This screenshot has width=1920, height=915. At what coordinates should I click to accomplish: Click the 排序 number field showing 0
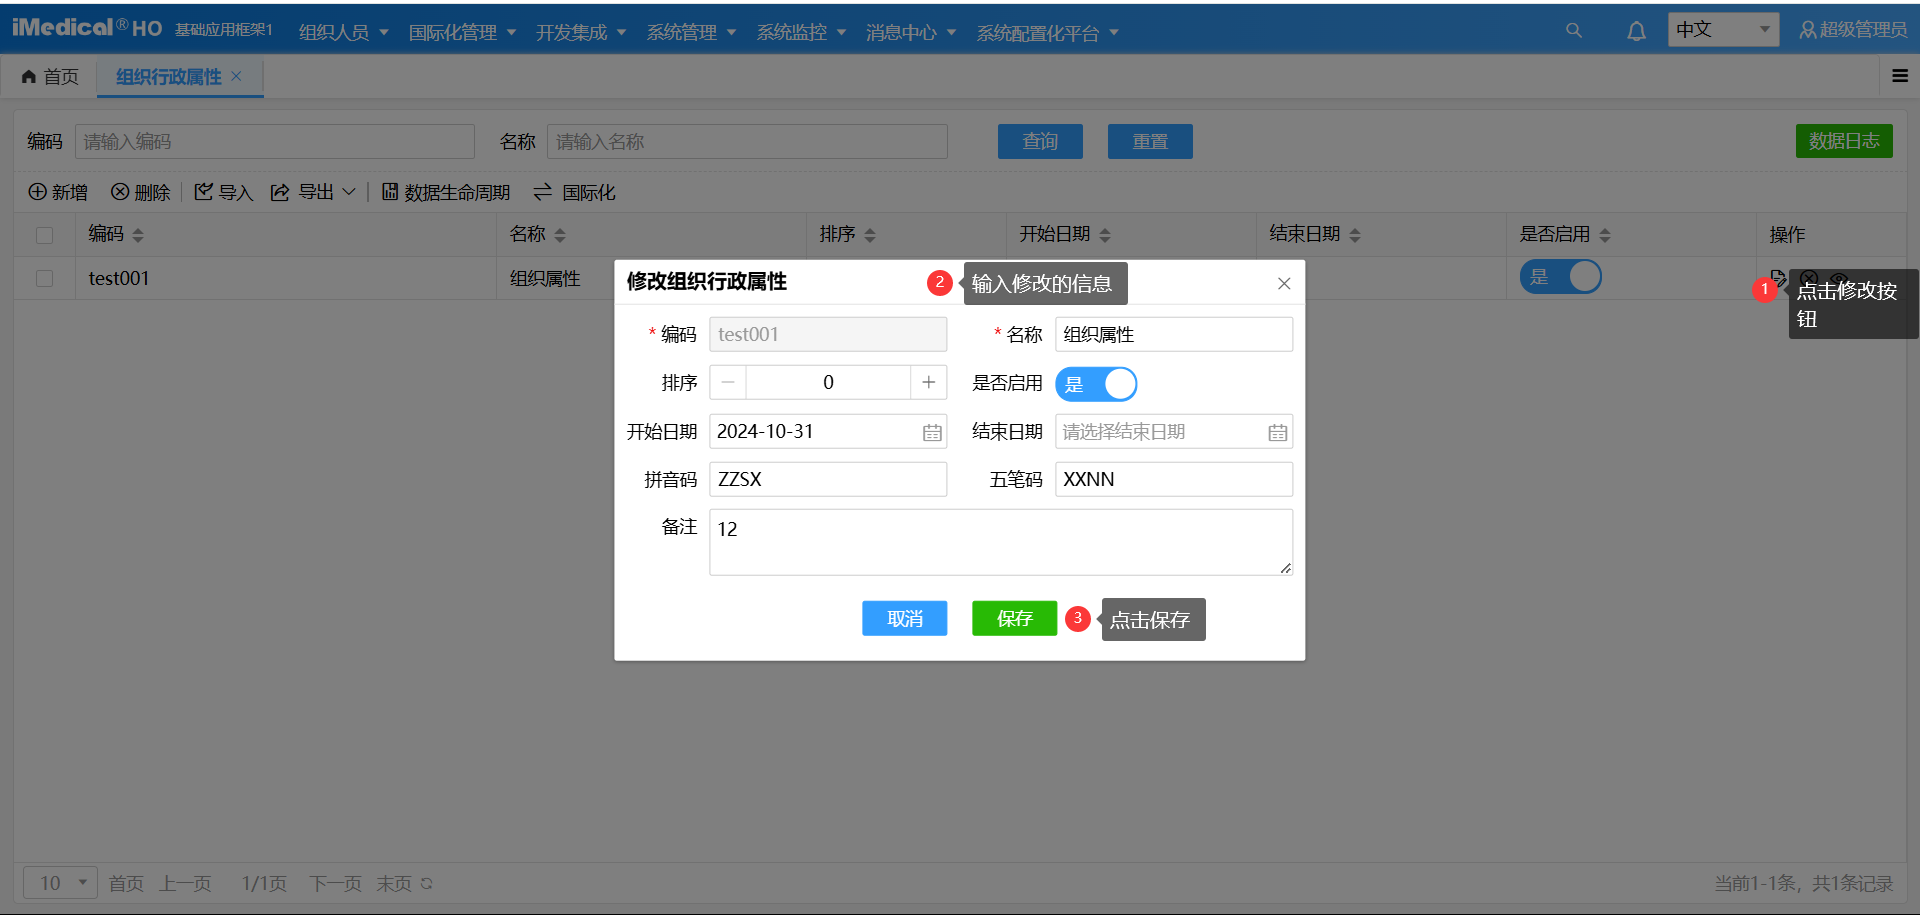pos(828,382)
